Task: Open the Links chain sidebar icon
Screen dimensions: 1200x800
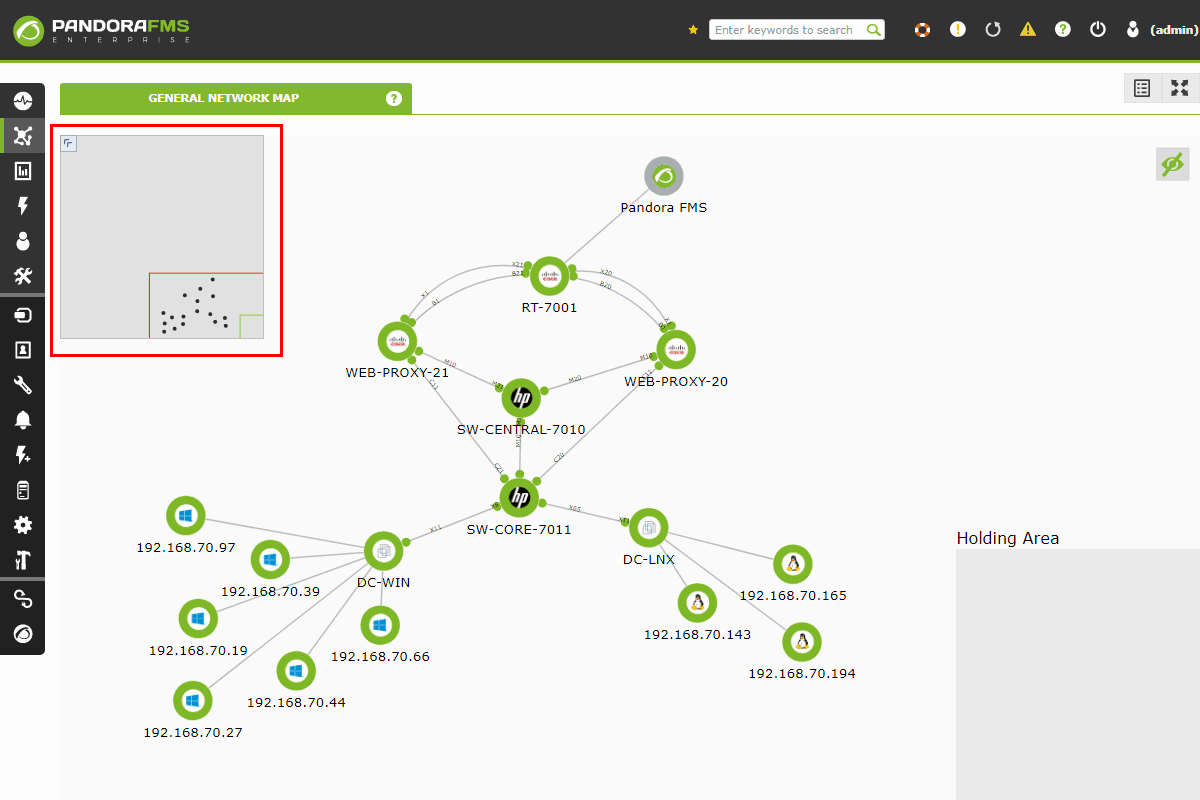Action: point(23,599)
